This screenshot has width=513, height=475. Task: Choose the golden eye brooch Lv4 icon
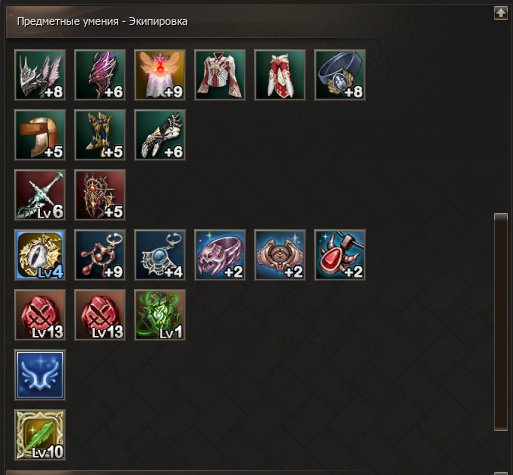[40, 255]
